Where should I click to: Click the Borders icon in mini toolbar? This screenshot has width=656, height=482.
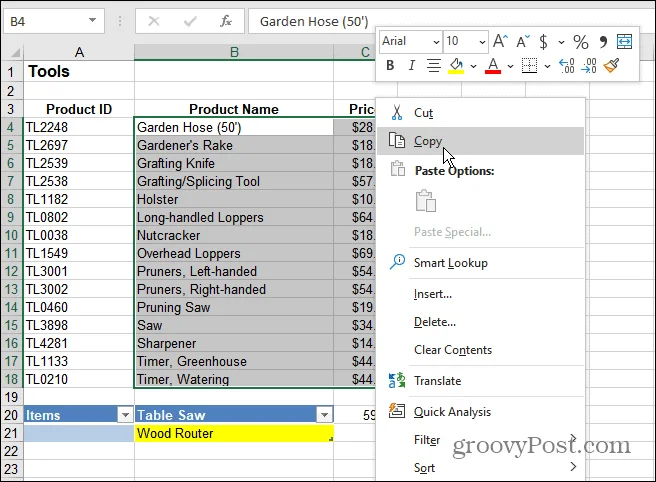pos(529,66)
